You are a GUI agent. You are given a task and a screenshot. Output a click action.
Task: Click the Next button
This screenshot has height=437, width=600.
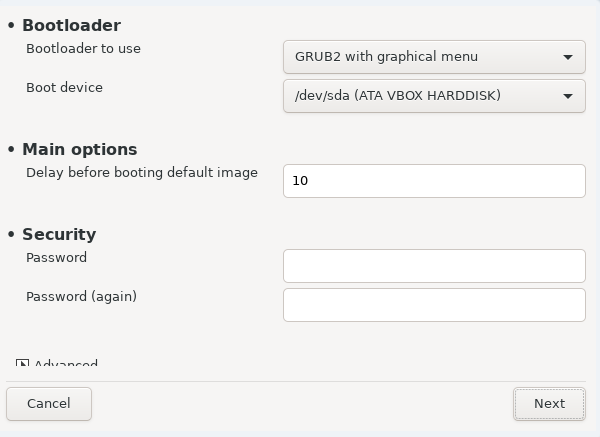click(x=549, y=404)
